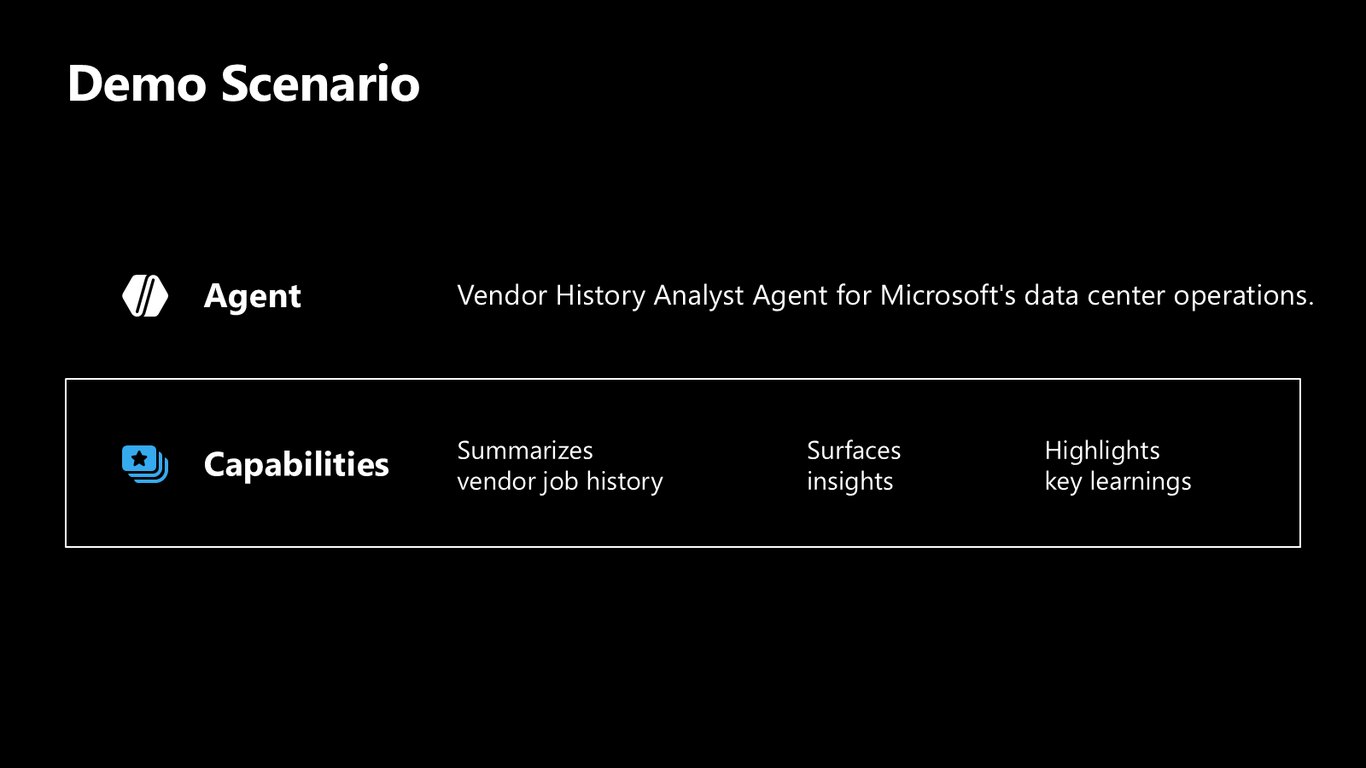The image size is (1366, 768).
Task: Click the bold Agent label
Action: click(252, 296)
